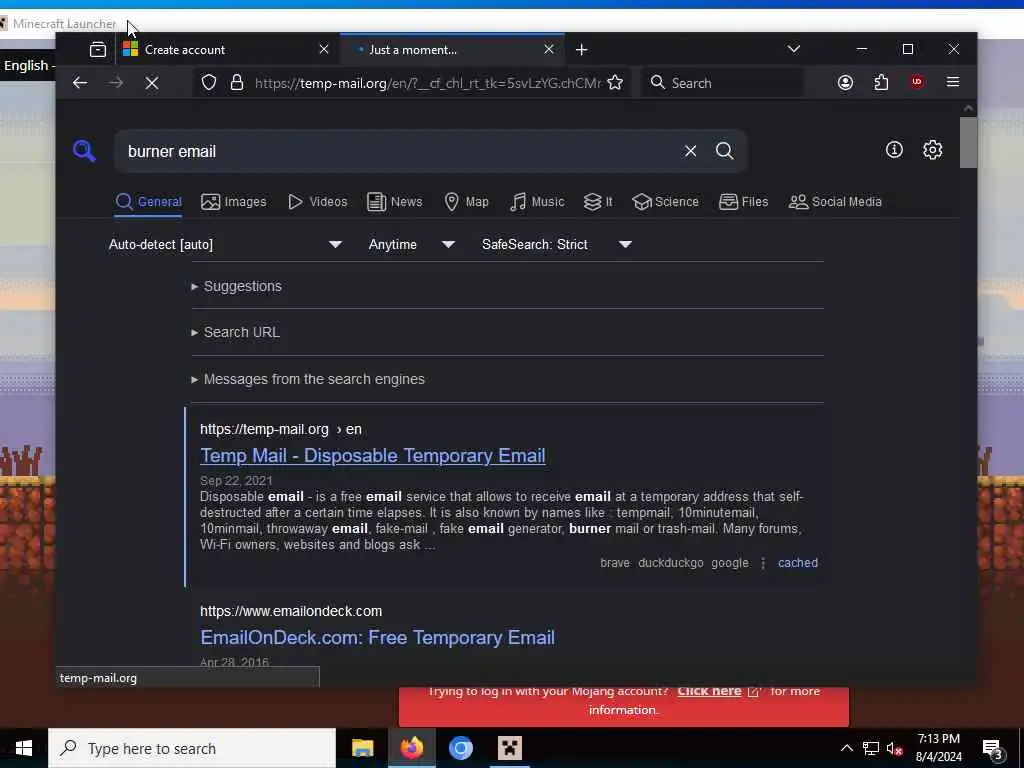Viewport: 1024px width, 768px height.
Task: Open the Auto-detect language dropdown
Action: (225, 244)
